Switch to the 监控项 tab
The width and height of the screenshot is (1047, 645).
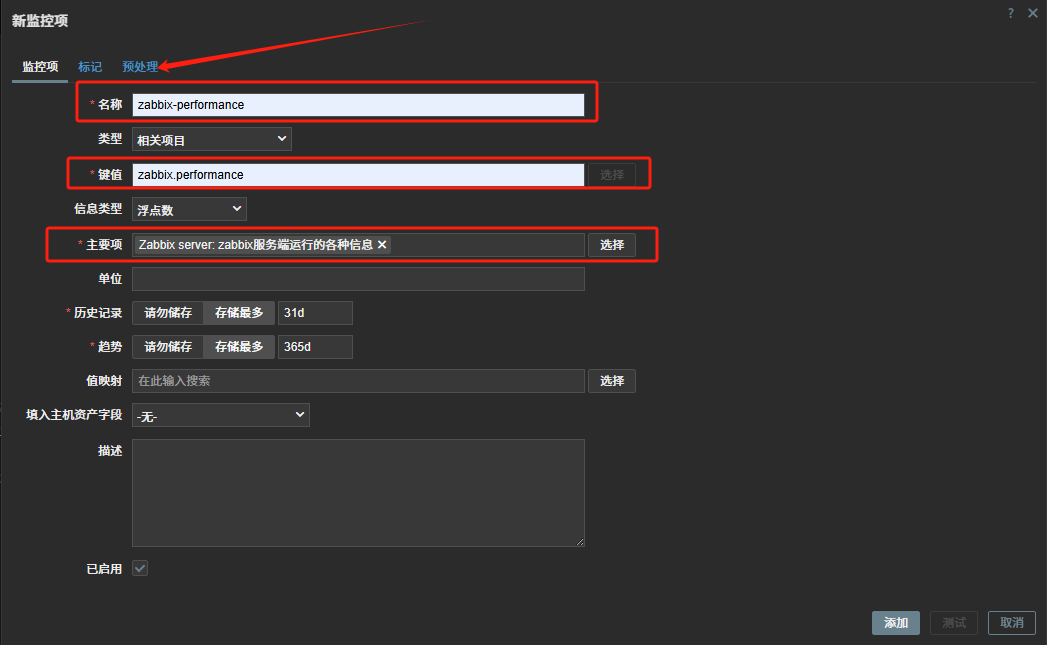(x=40, y=67)
